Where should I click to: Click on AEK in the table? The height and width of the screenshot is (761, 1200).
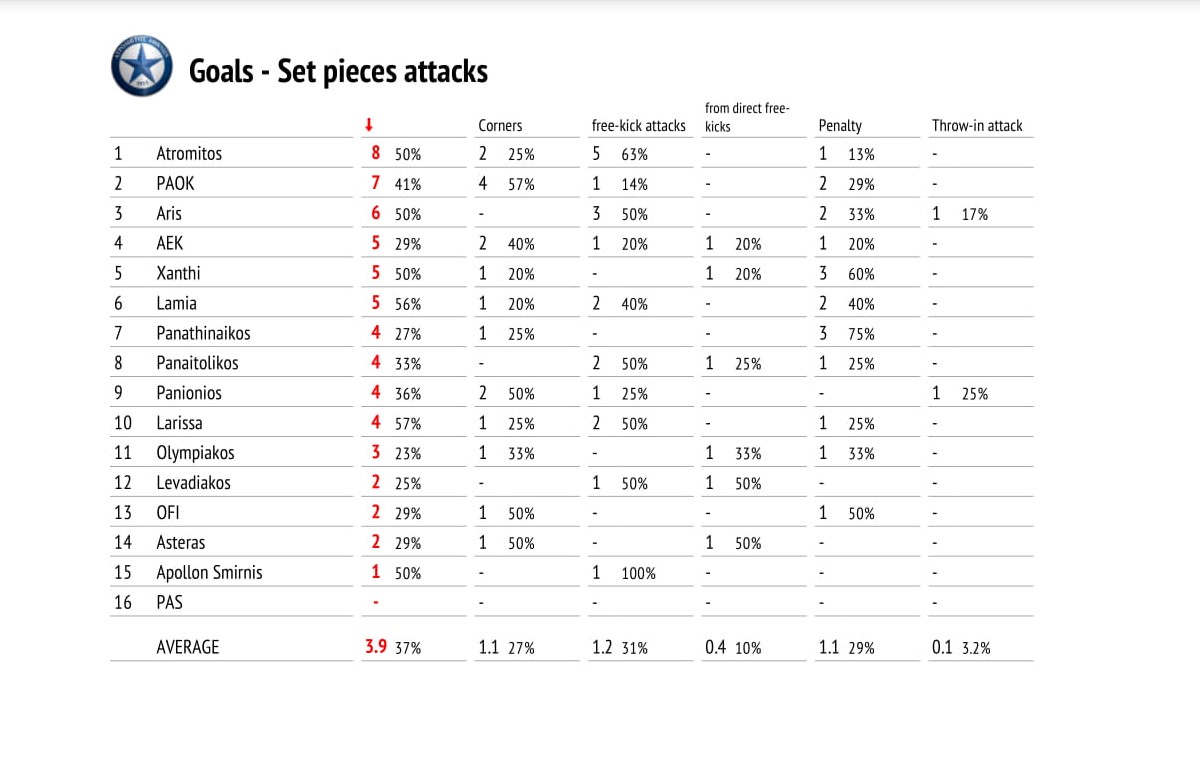(170, 244)
